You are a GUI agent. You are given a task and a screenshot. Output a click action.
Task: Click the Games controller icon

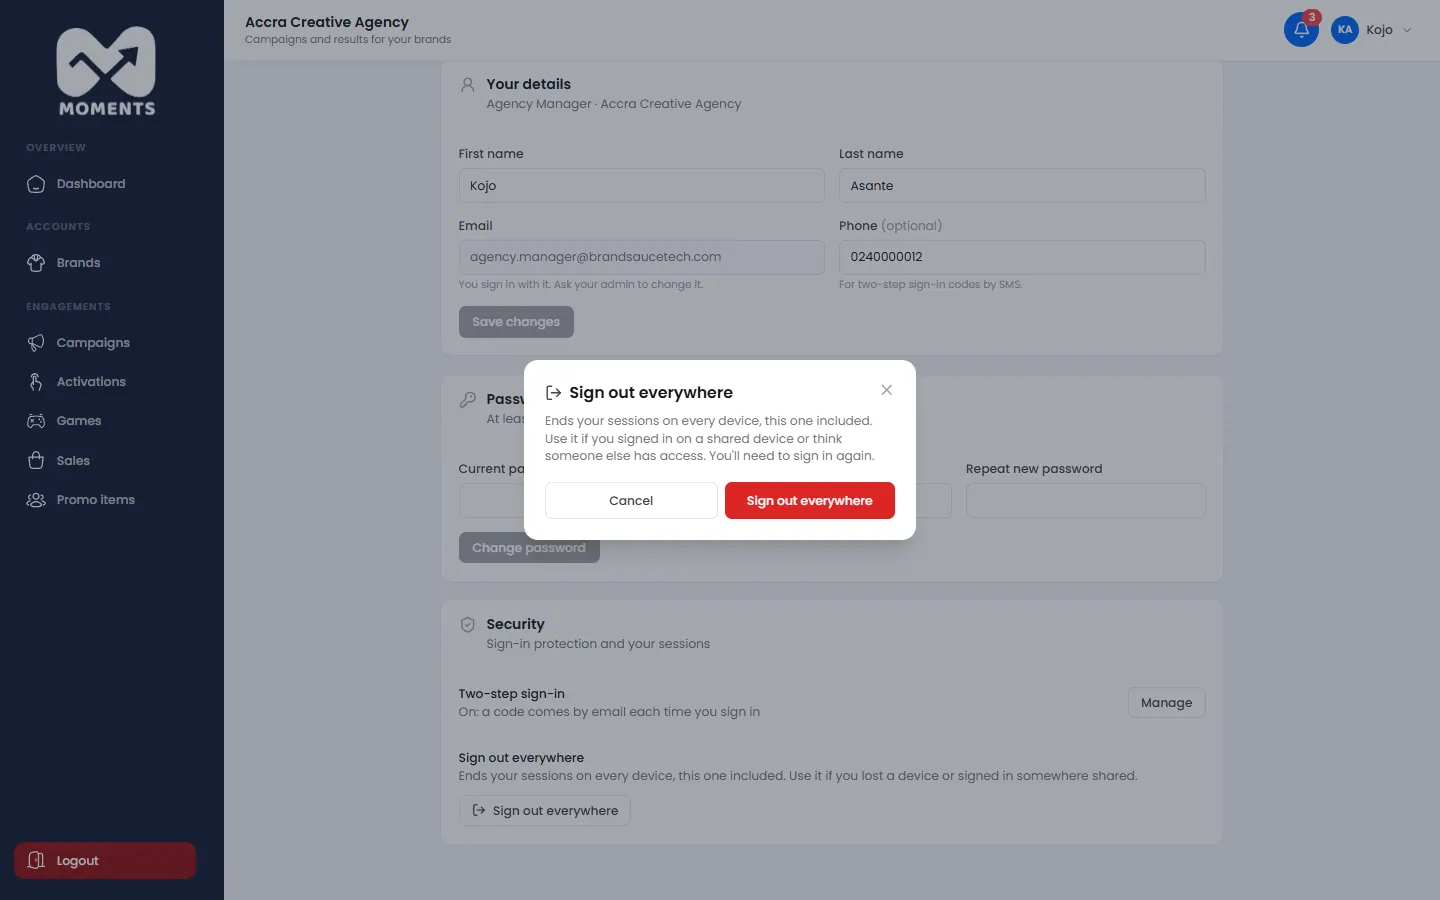click(x=36, y=421)
